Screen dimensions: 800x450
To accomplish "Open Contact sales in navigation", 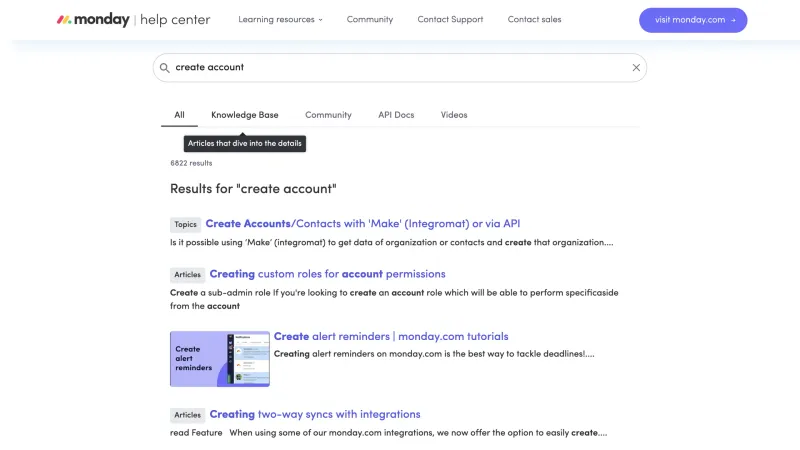I will point(534,19).
